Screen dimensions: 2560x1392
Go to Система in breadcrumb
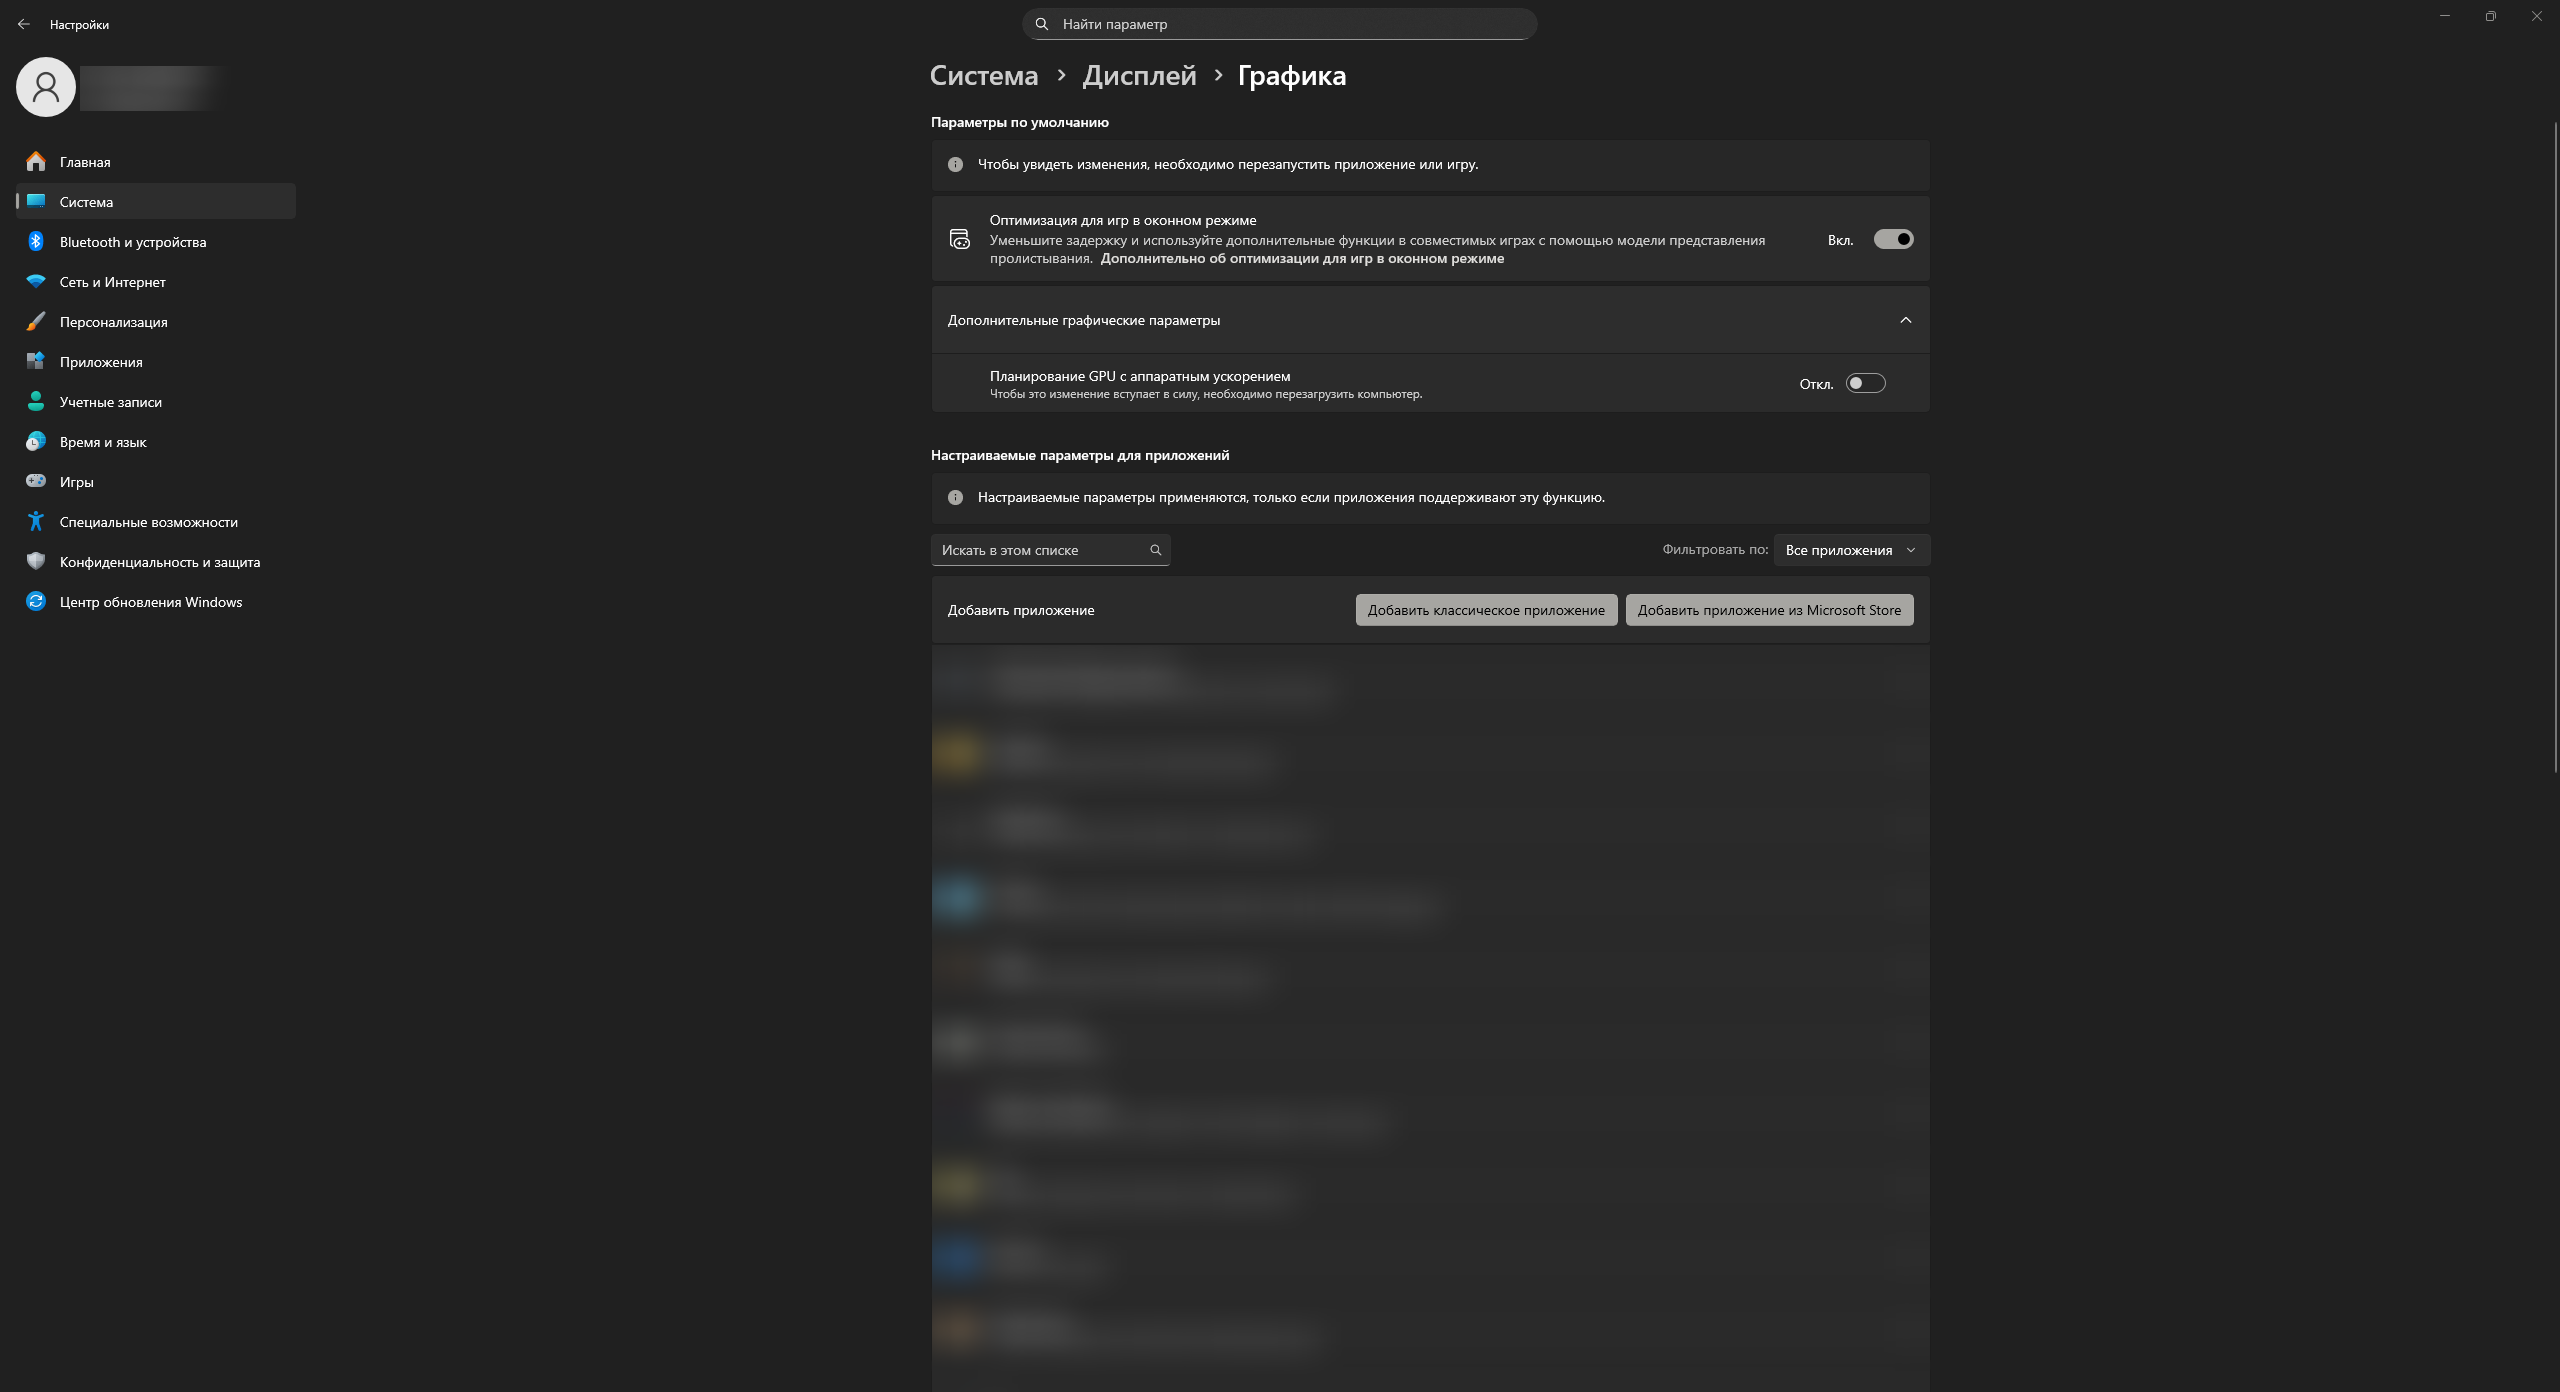(x=984, y=76)
